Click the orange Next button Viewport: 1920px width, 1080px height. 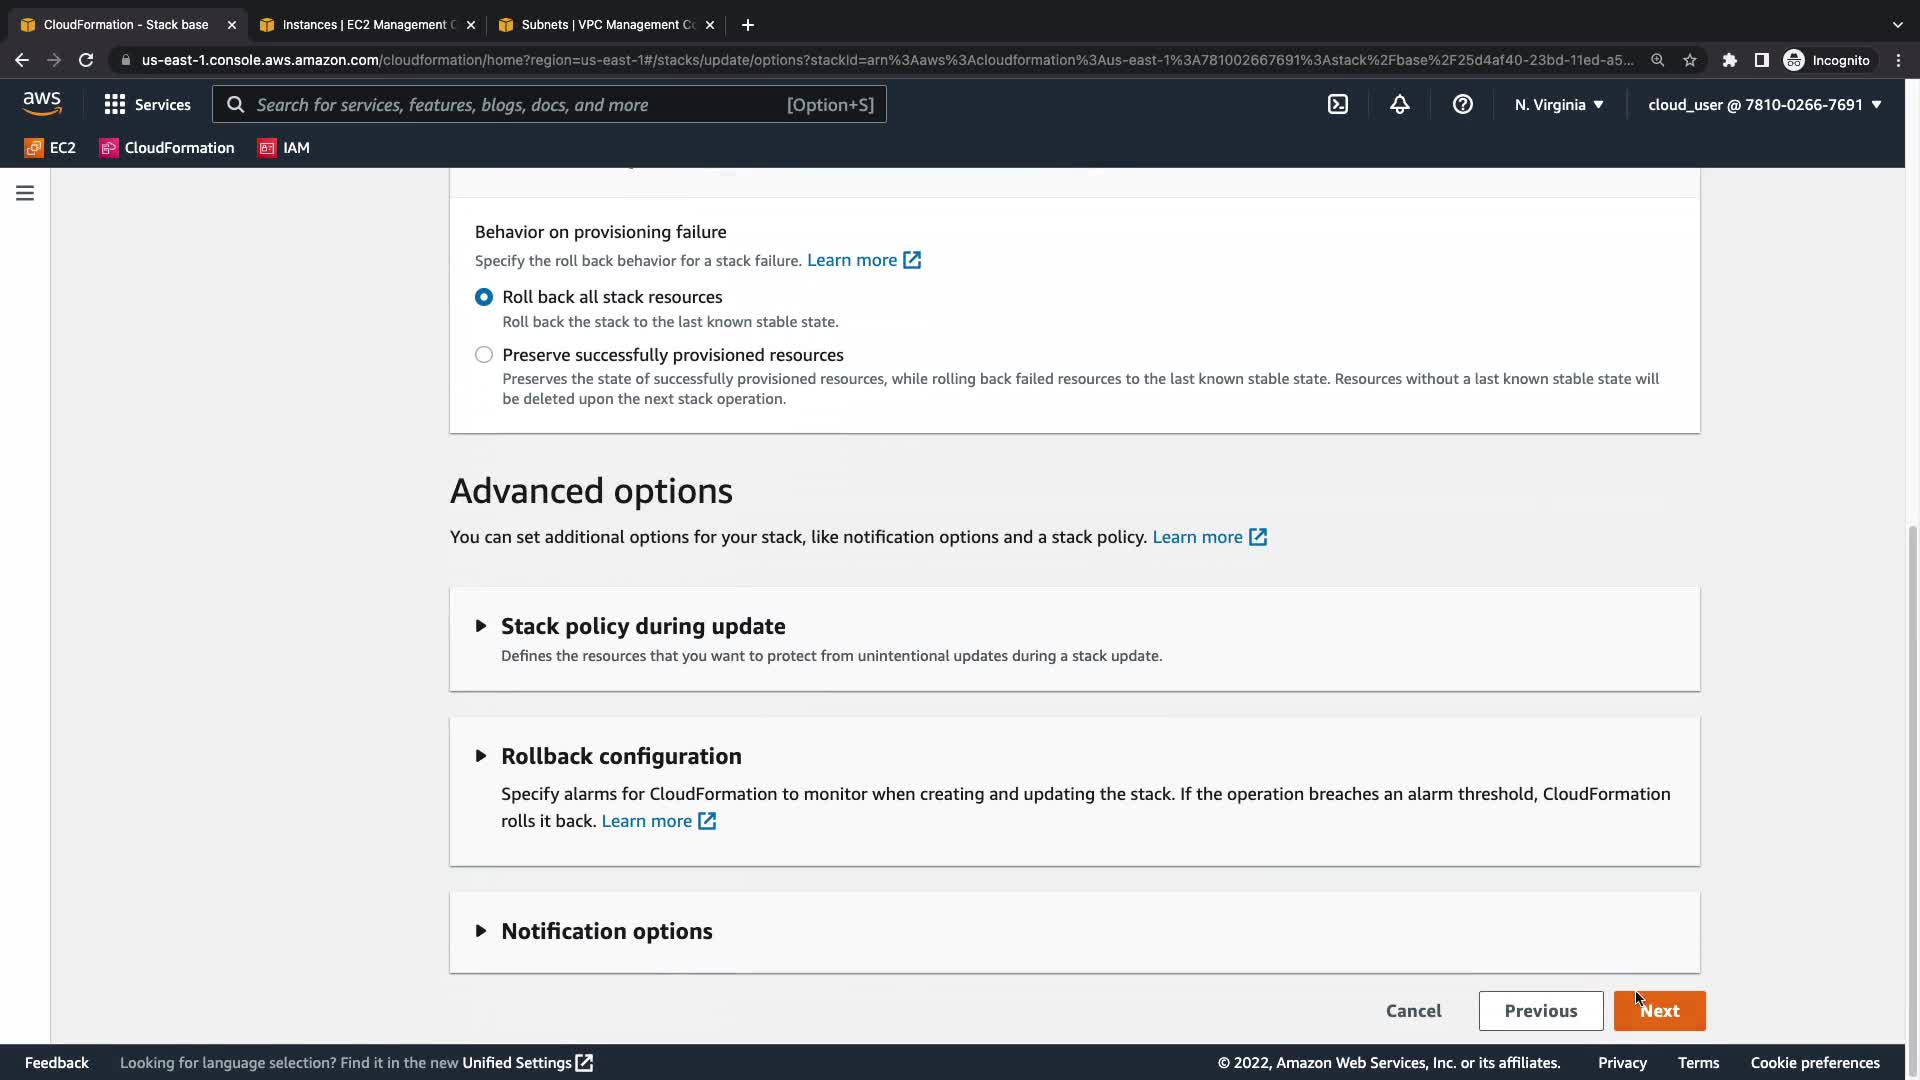point(1659,1011)
